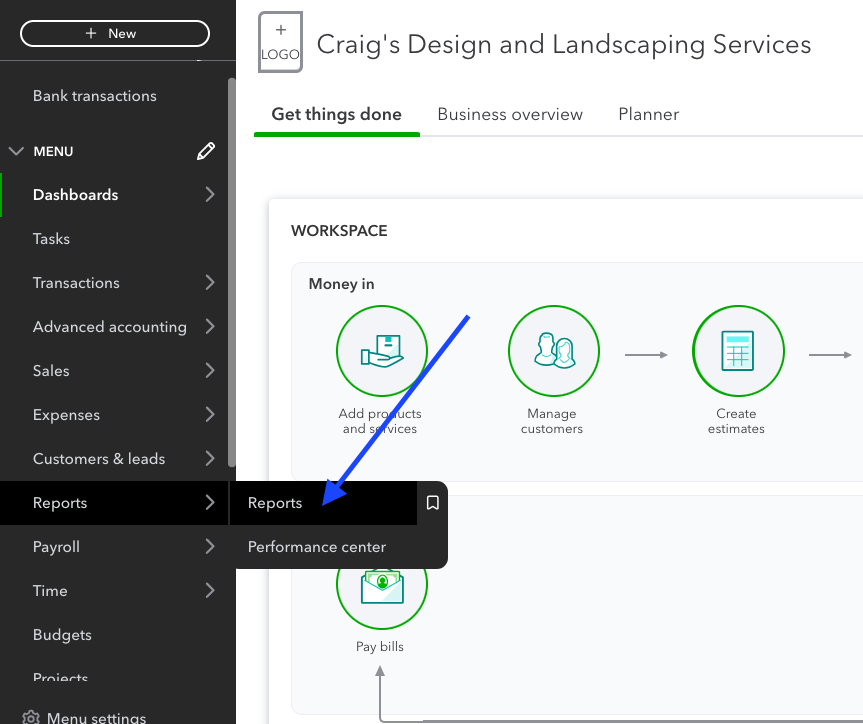
Task: Select Performance center from the flyout
Action: tap(317, 547)
